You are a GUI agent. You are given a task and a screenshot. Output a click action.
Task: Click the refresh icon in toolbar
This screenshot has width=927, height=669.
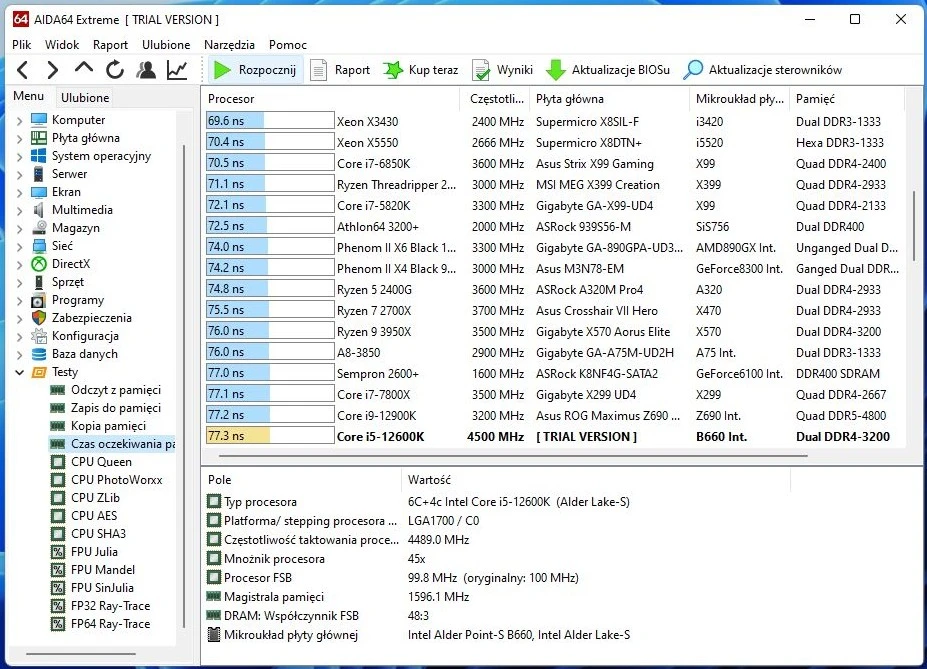(115, 70)
